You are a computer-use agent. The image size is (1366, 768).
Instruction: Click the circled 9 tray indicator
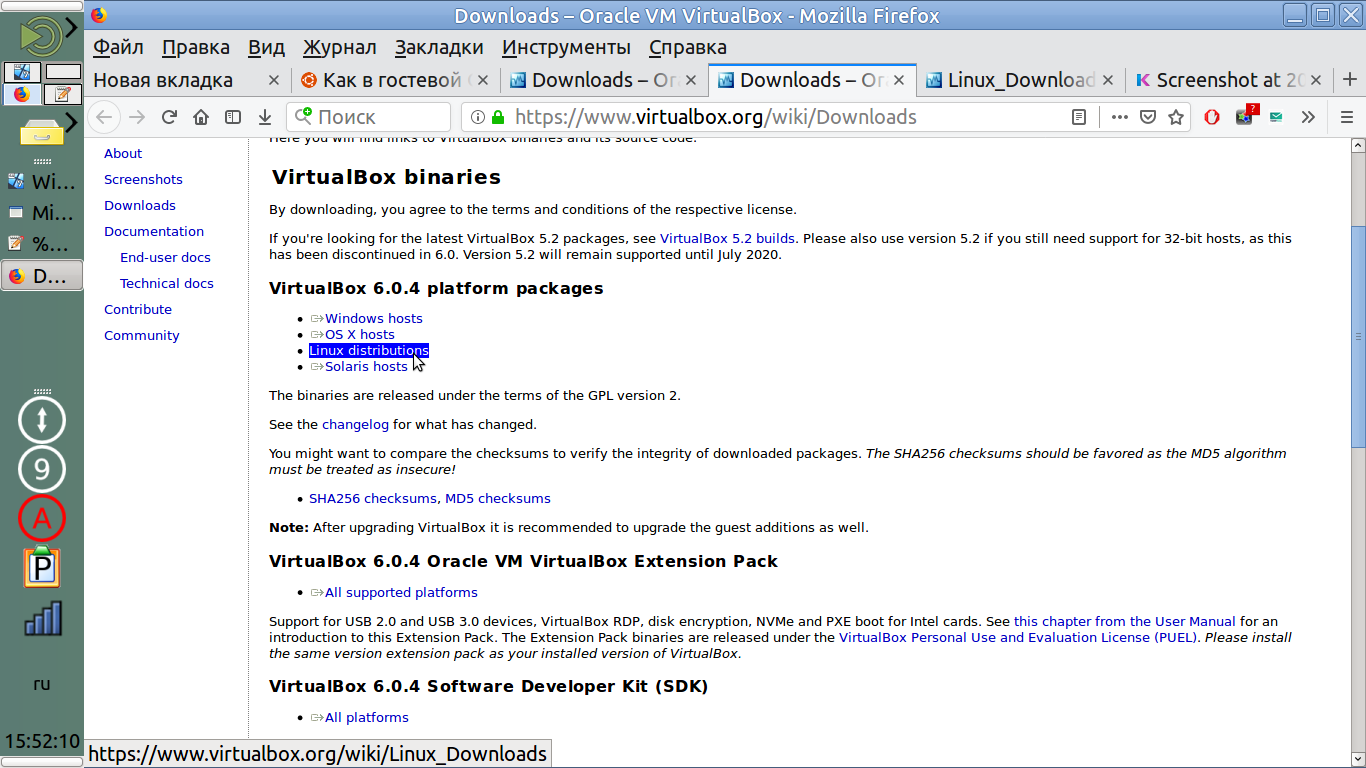point(42,469)
